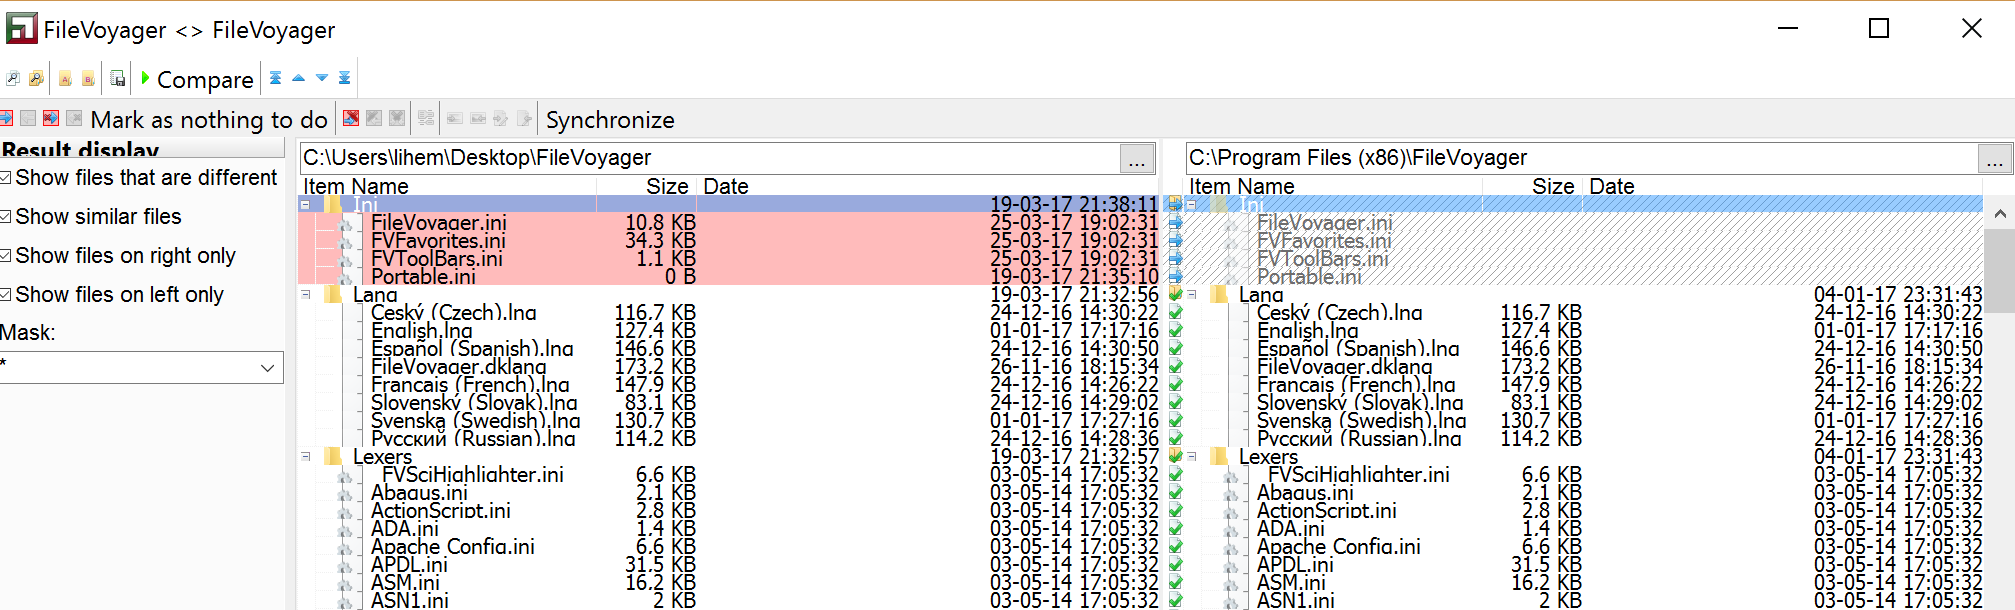The image size is (2015, 610).
Task: Click the folder B icon
Action: 88,79
